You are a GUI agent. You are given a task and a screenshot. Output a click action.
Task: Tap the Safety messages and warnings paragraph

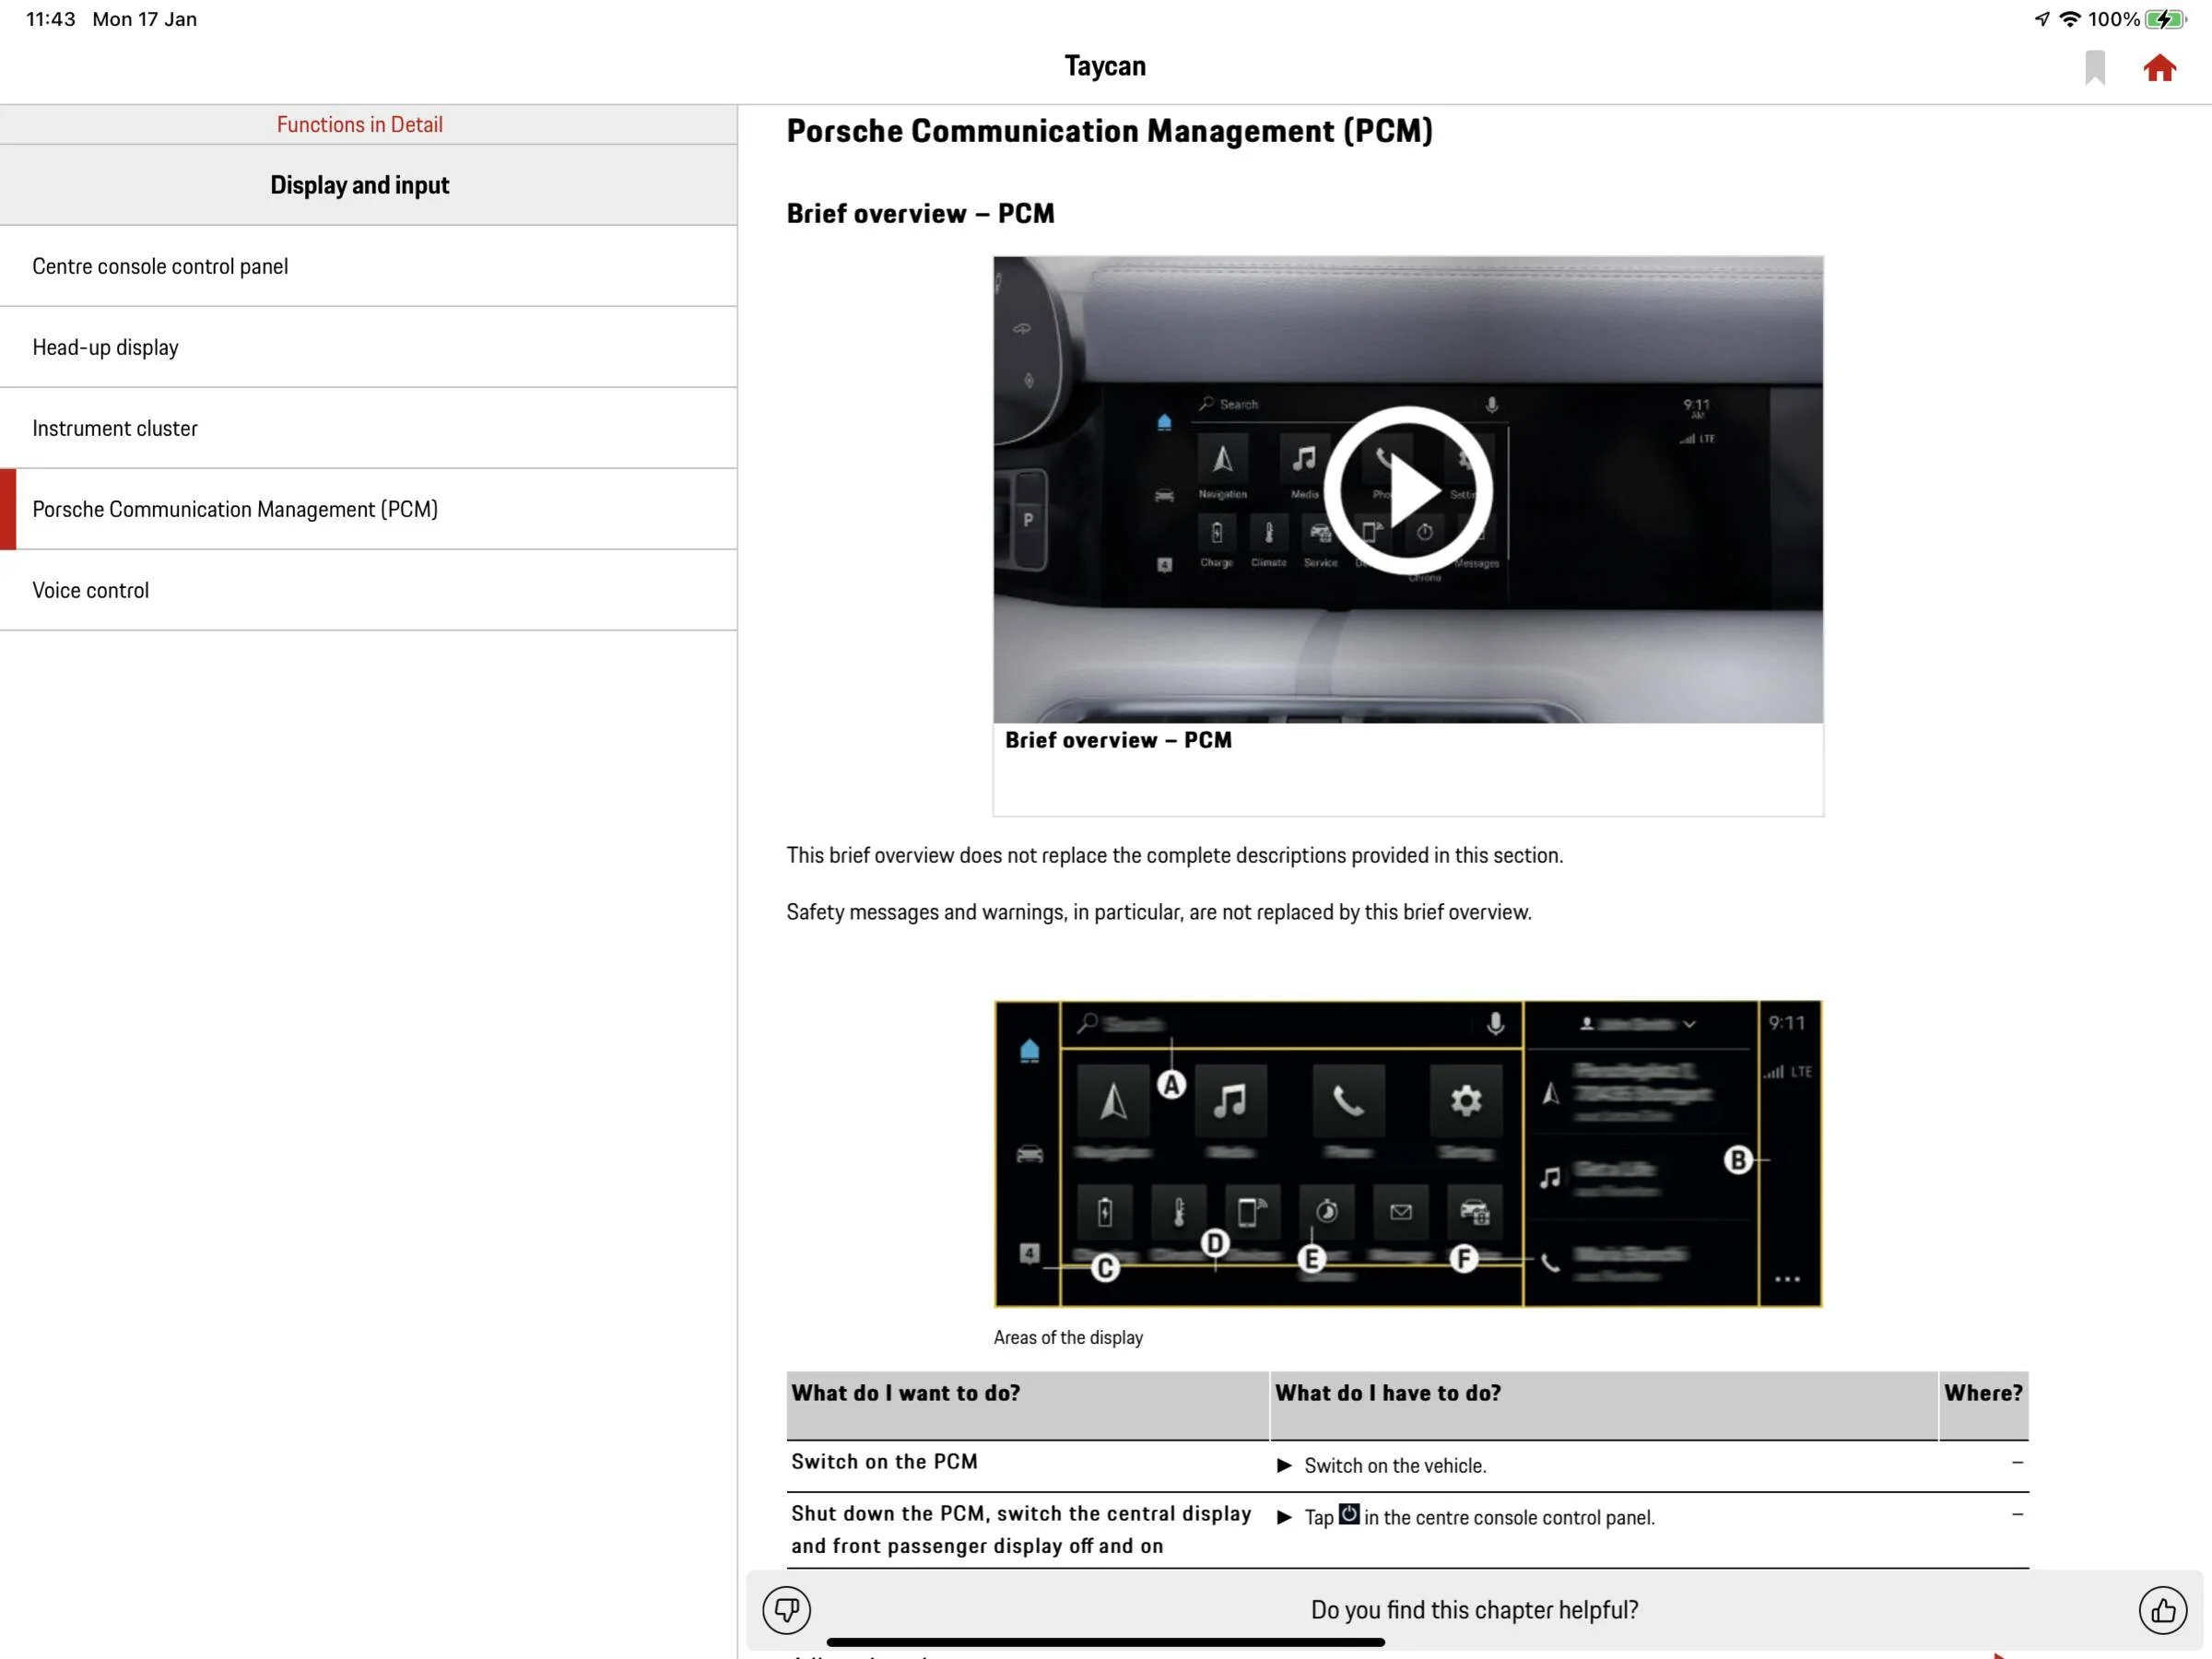(1159, 912)
